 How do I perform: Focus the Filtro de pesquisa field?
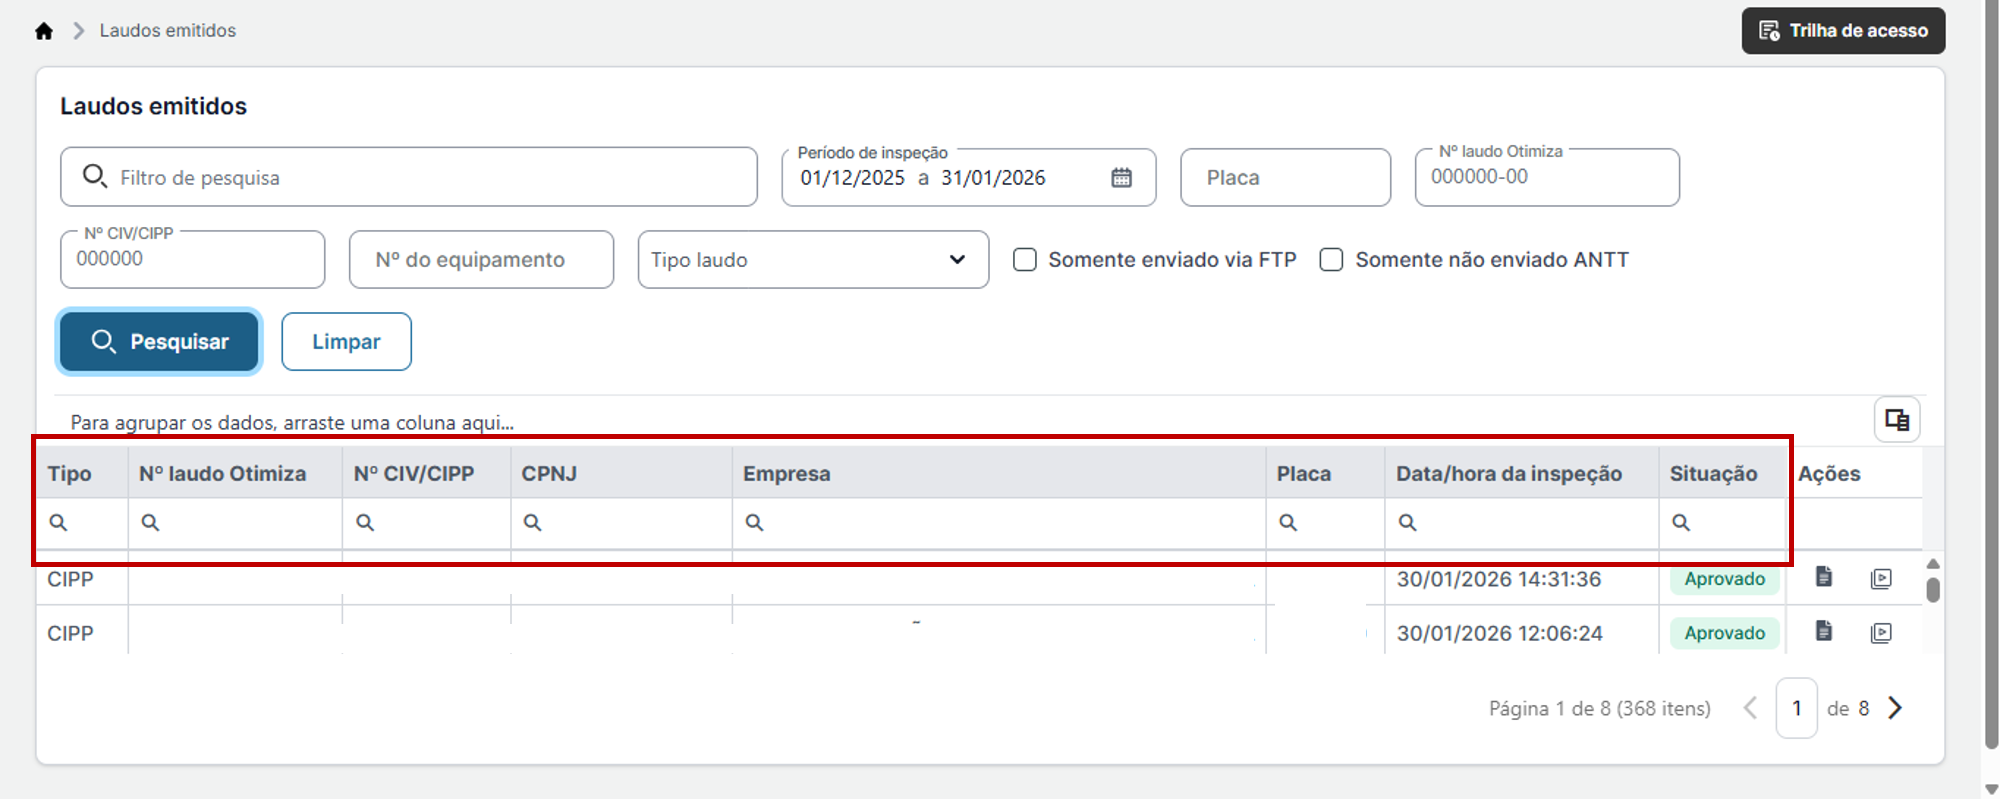click(x=409, y=177)
